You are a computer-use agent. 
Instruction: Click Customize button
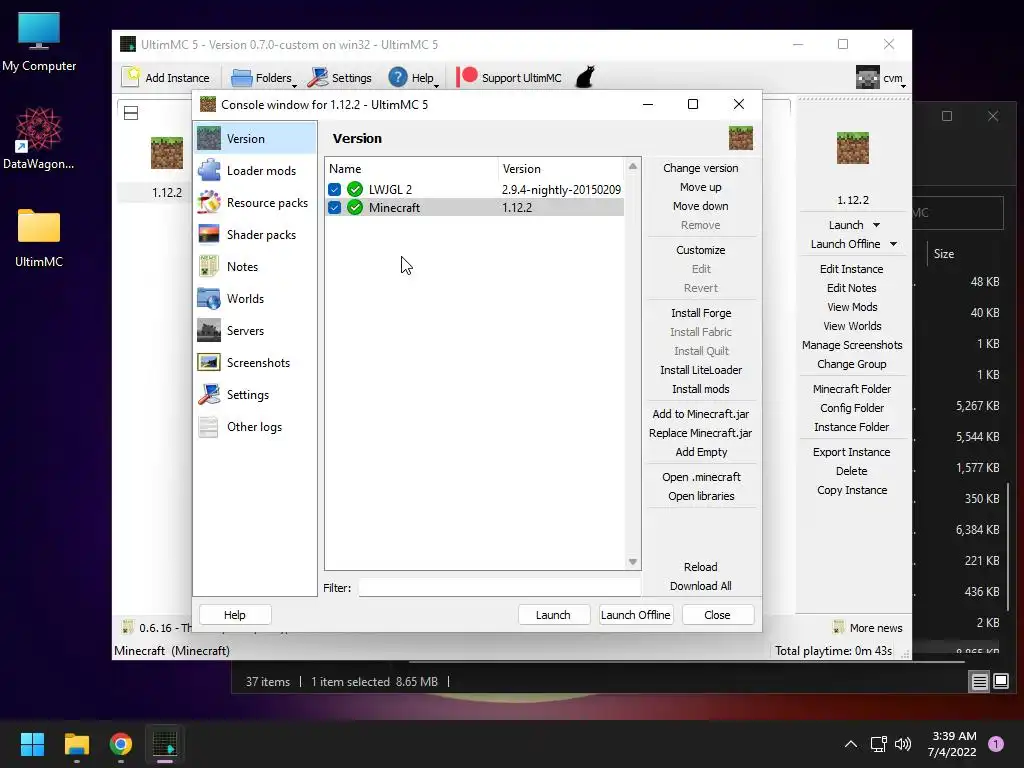[x=701, y=250]
